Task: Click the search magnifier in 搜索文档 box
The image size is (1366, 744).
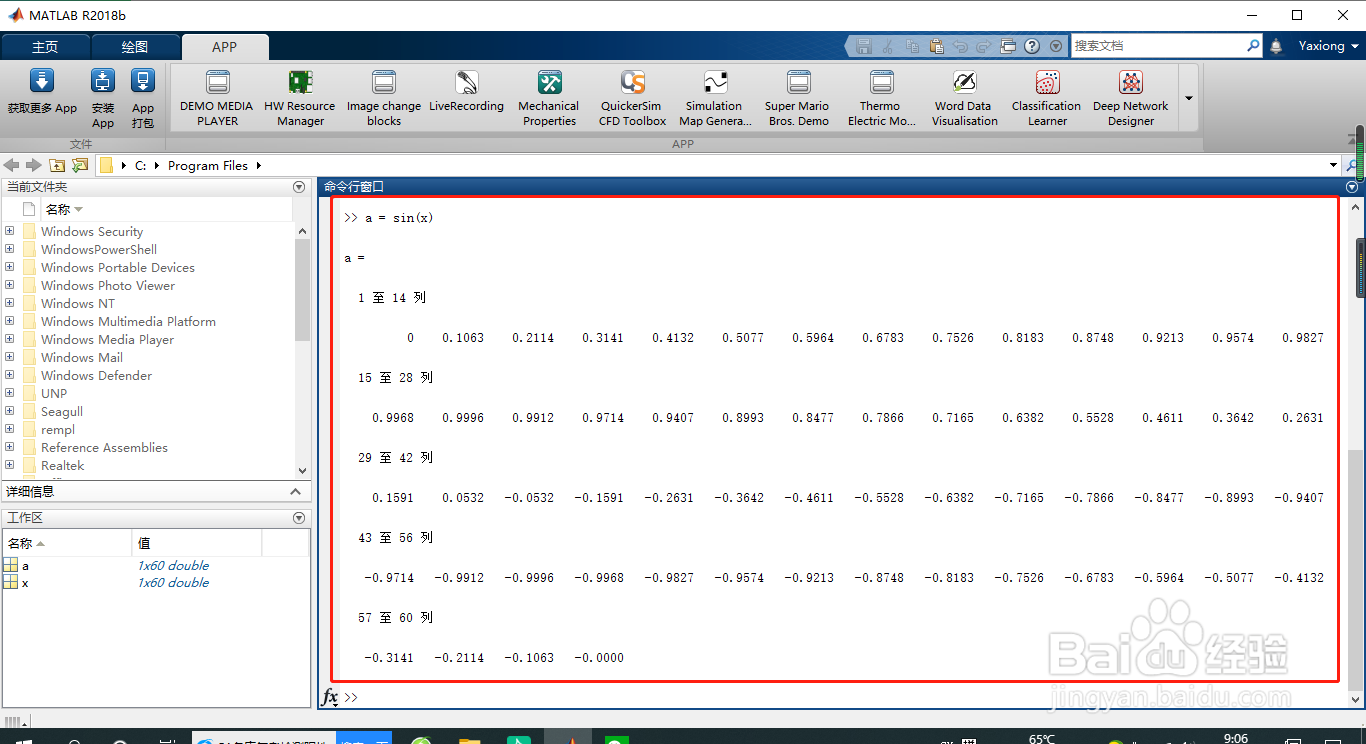Action: coord(1253,46)
